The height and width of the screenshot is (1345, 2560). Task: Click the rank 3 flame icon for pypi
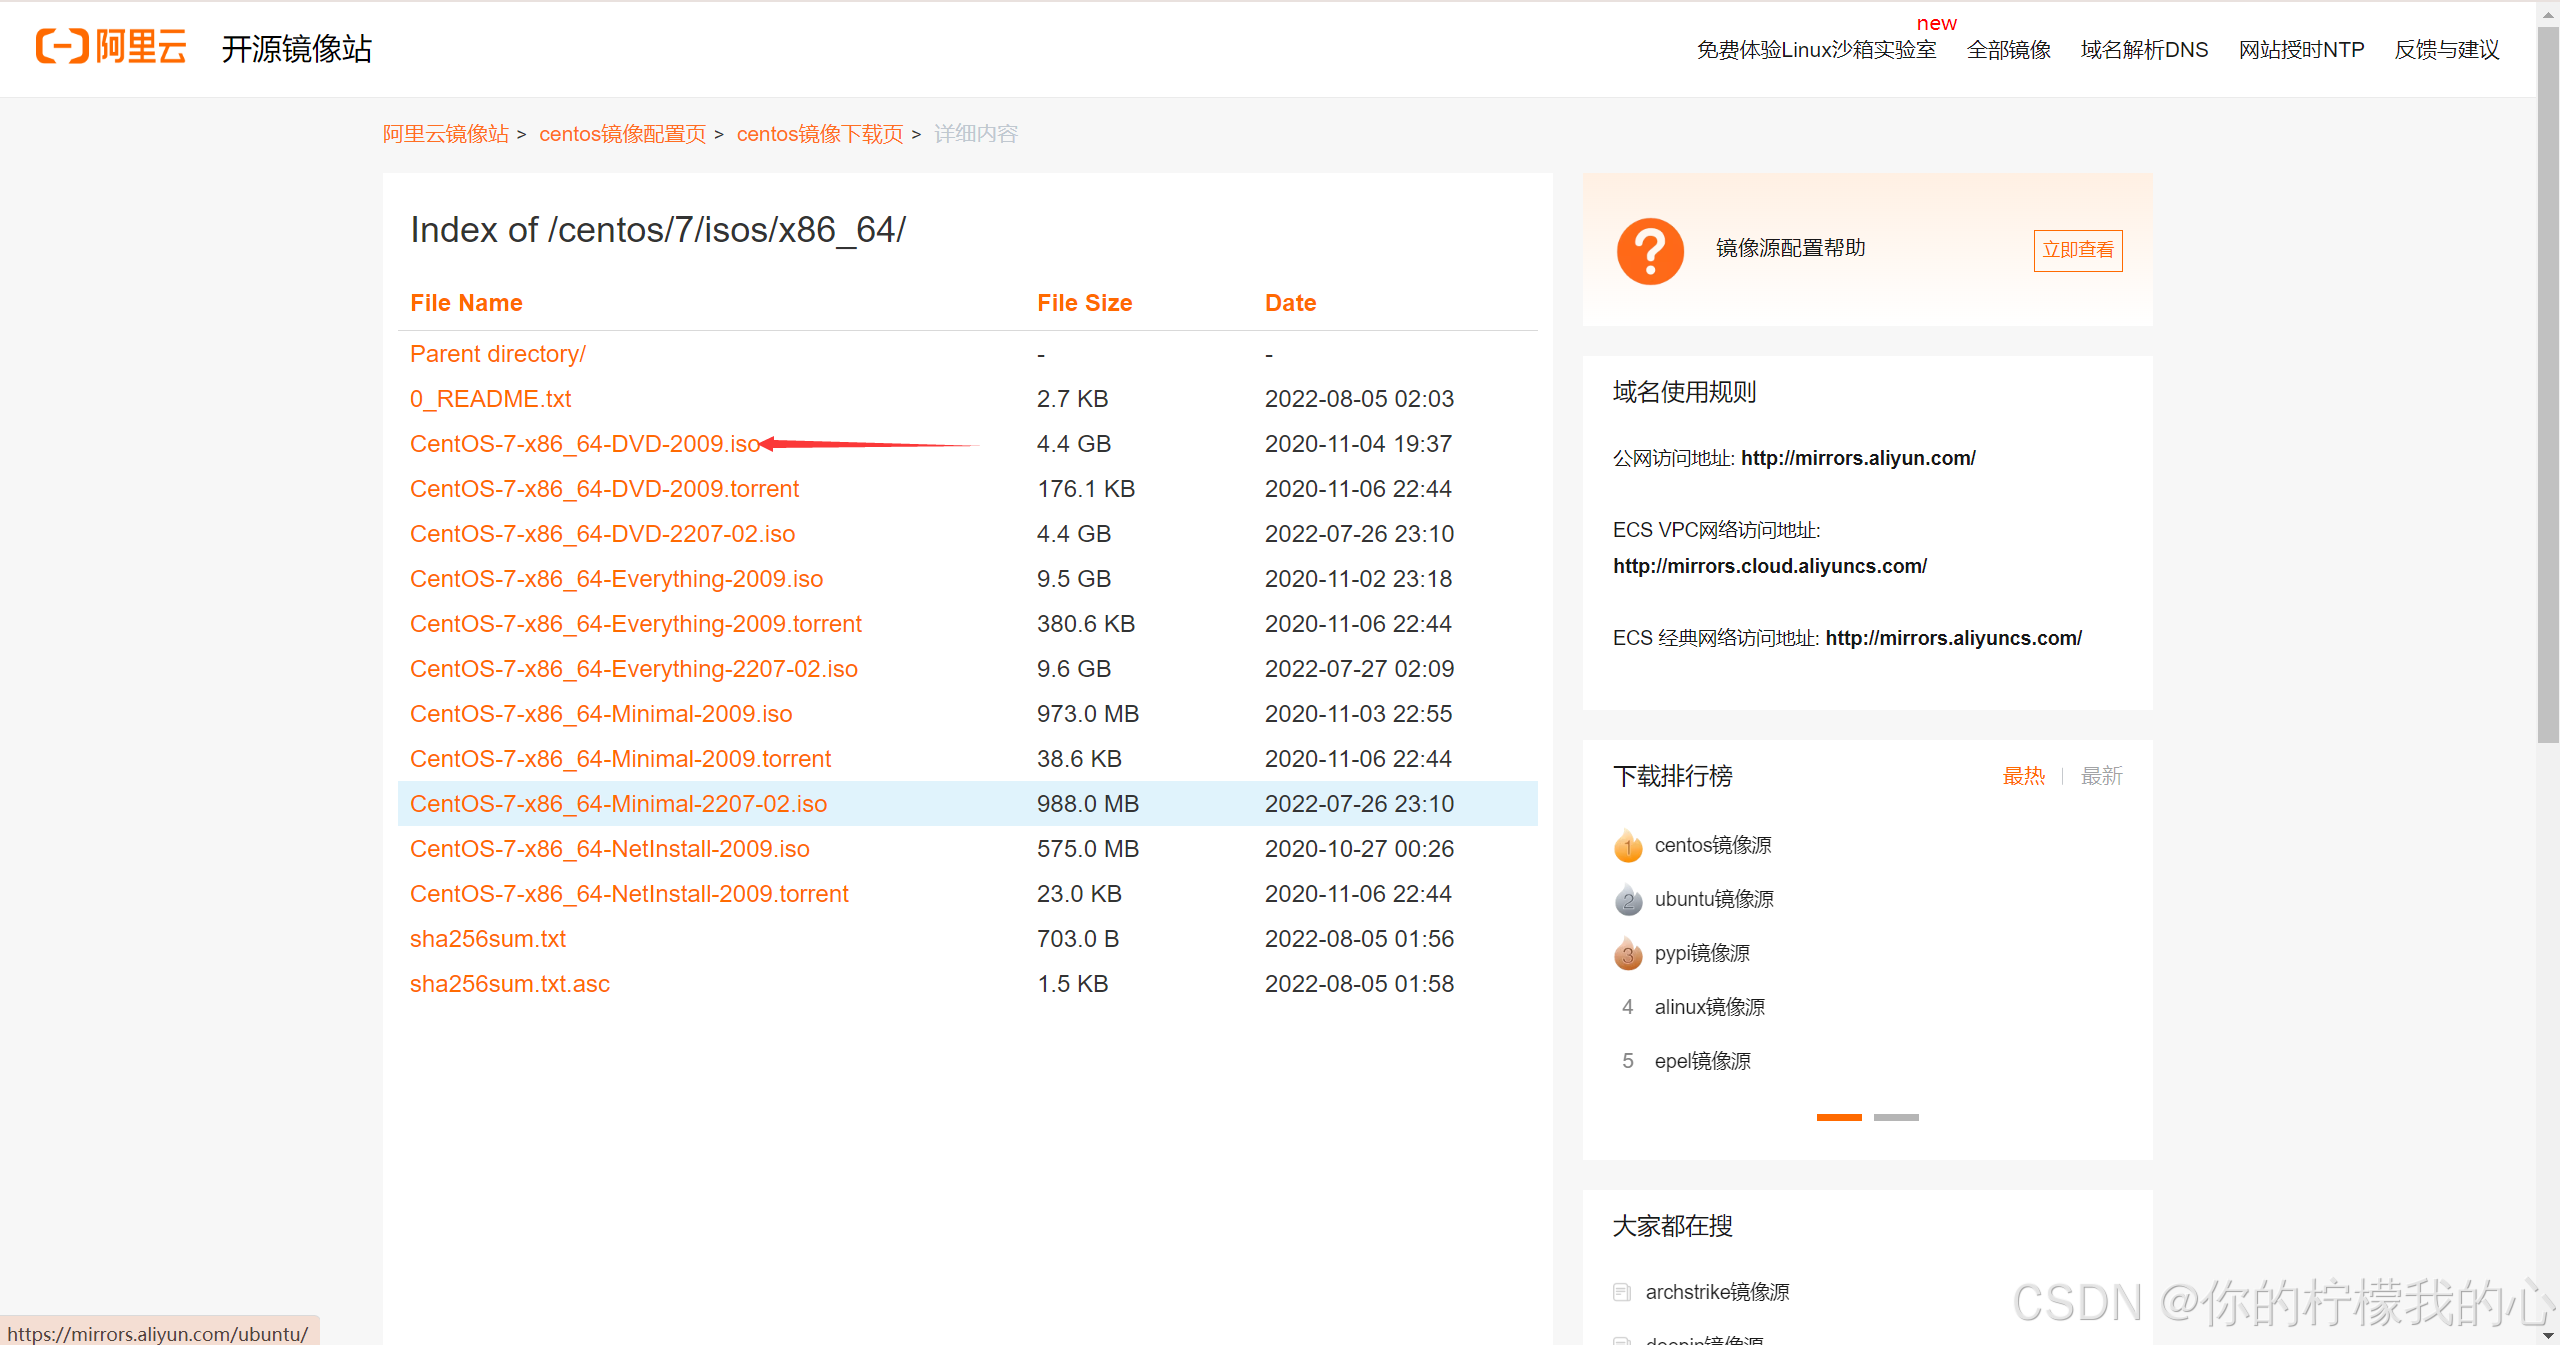coord(1628,954)
